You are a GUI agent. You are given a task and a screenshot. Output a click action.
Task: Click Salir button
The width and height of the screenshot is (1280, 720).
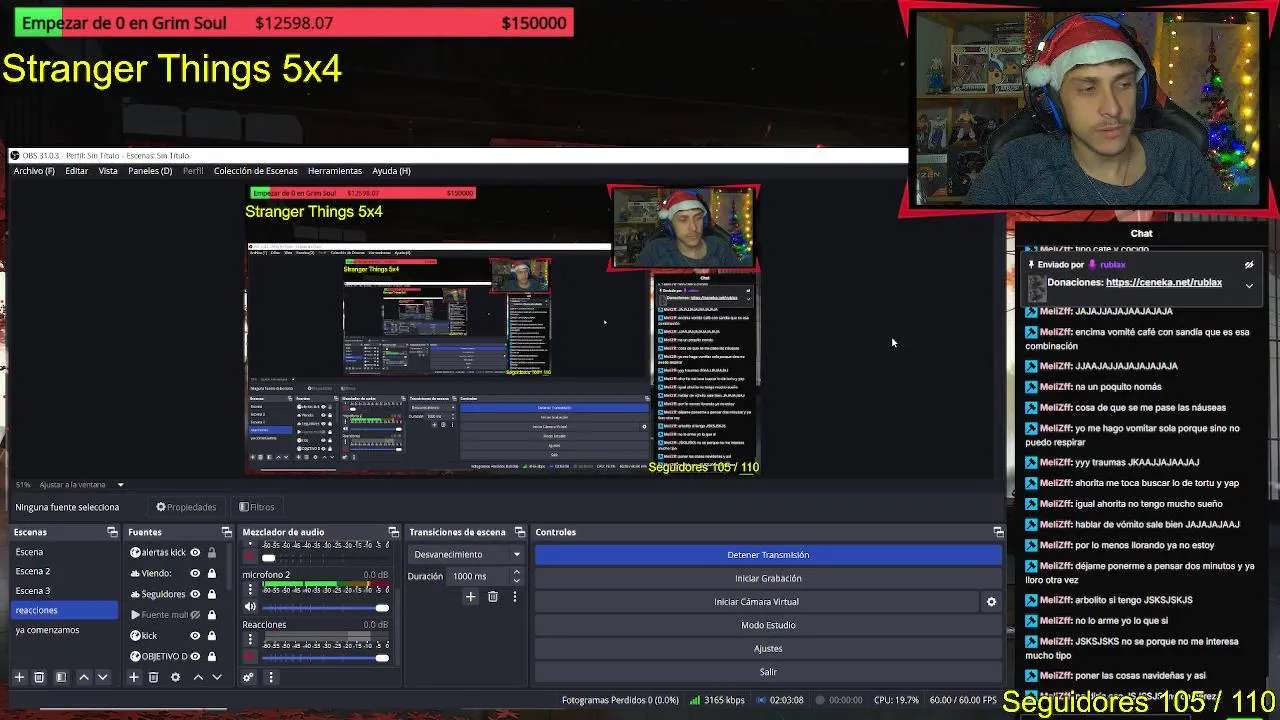pos(768,672)
